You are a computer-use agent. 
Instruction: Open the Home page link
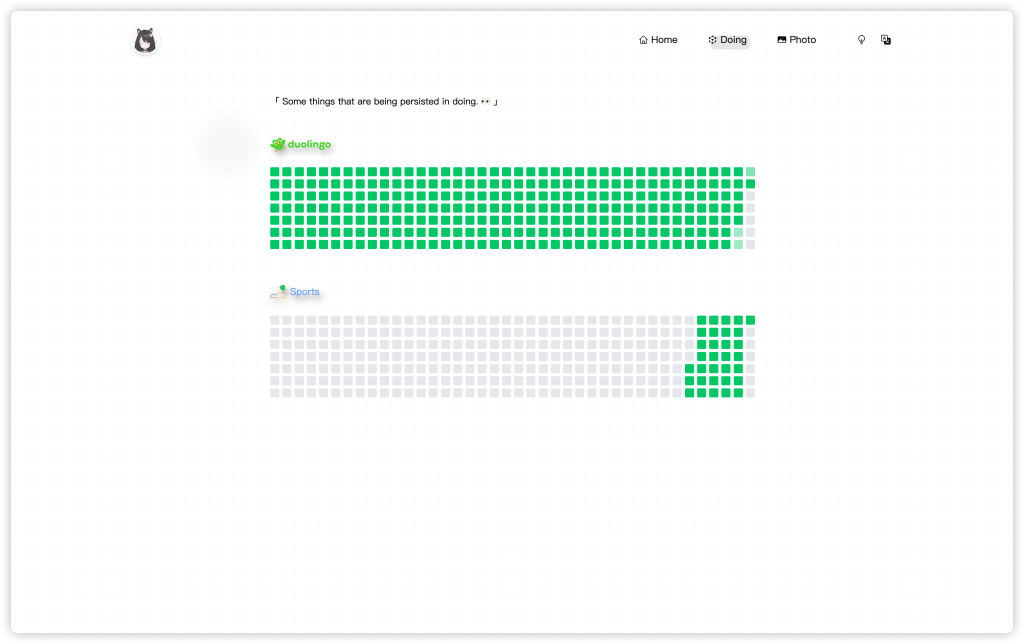[x=664, y=40]
